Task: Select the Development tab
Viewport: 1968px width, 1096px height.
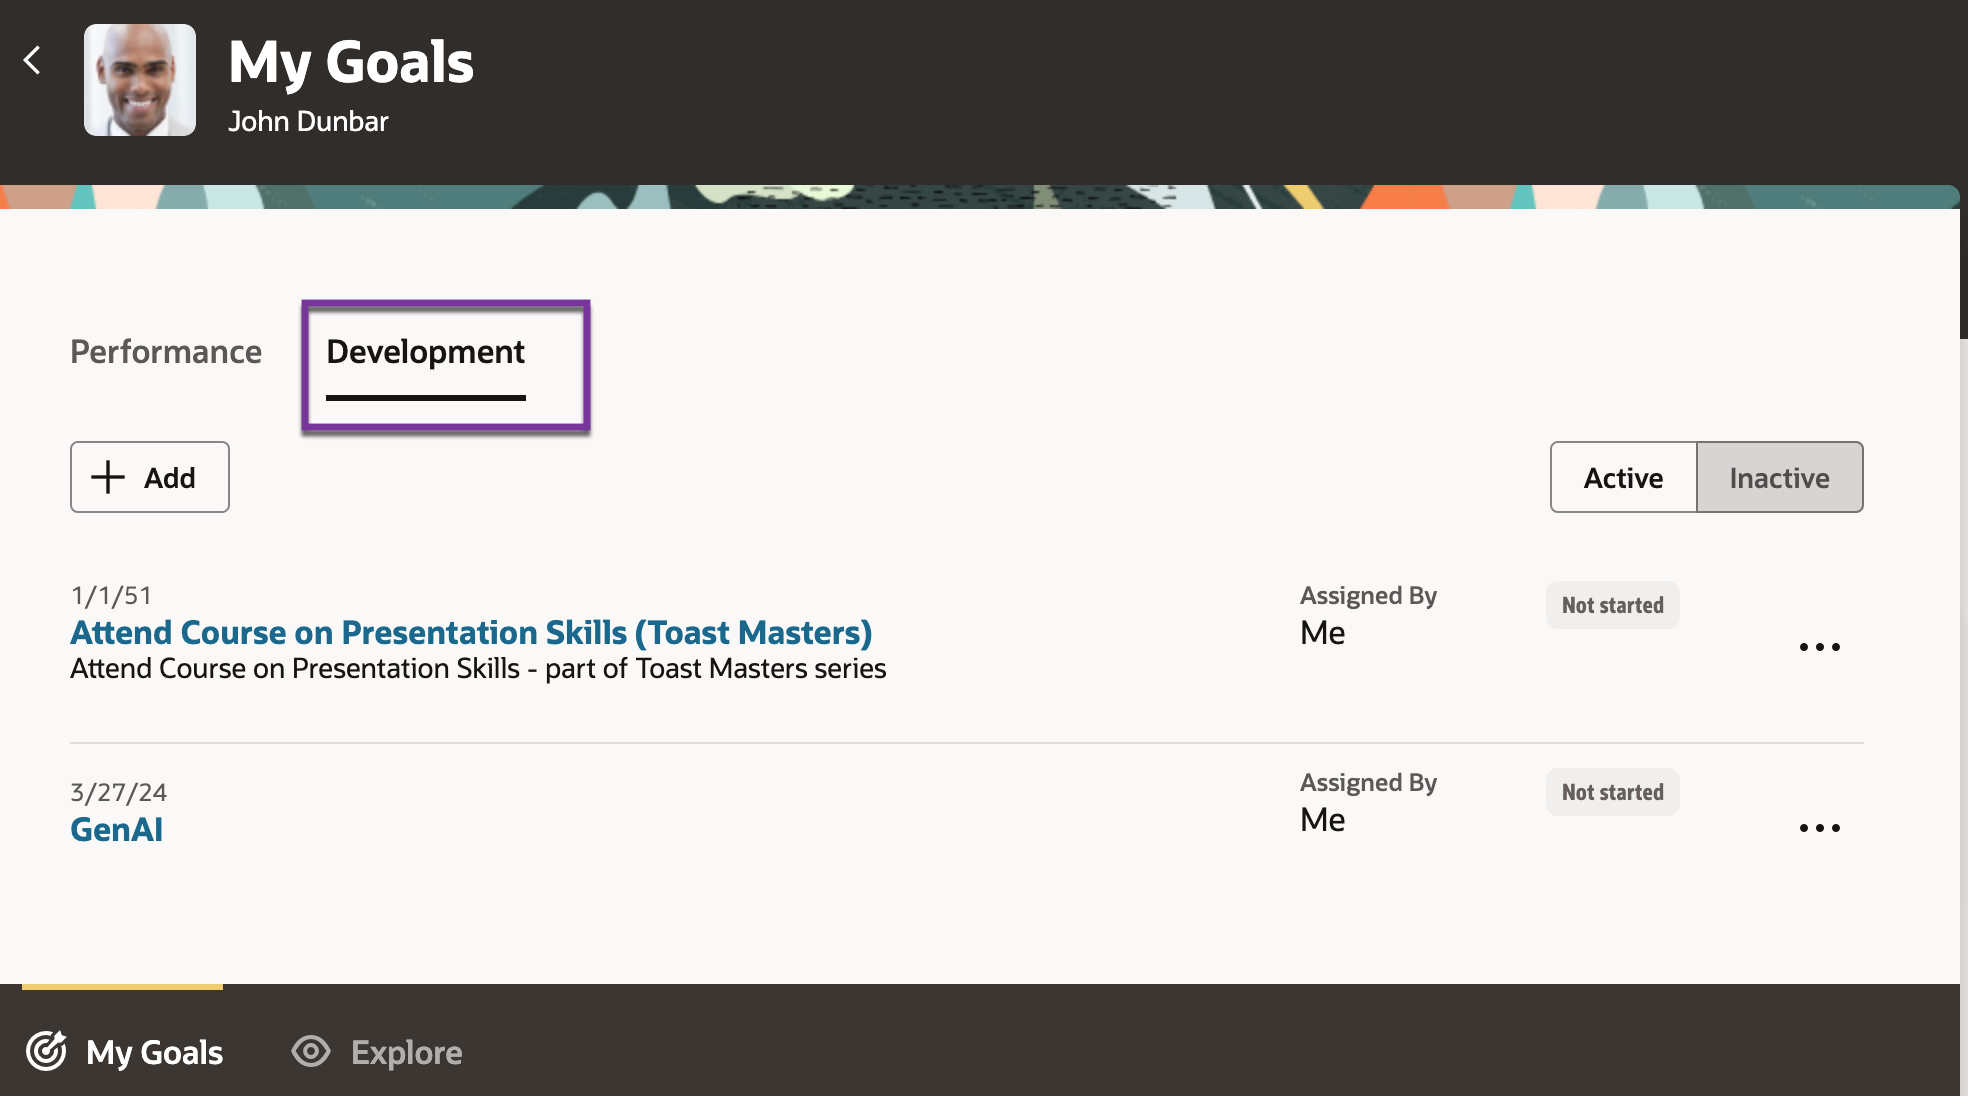Action: [x=426, y=352]
